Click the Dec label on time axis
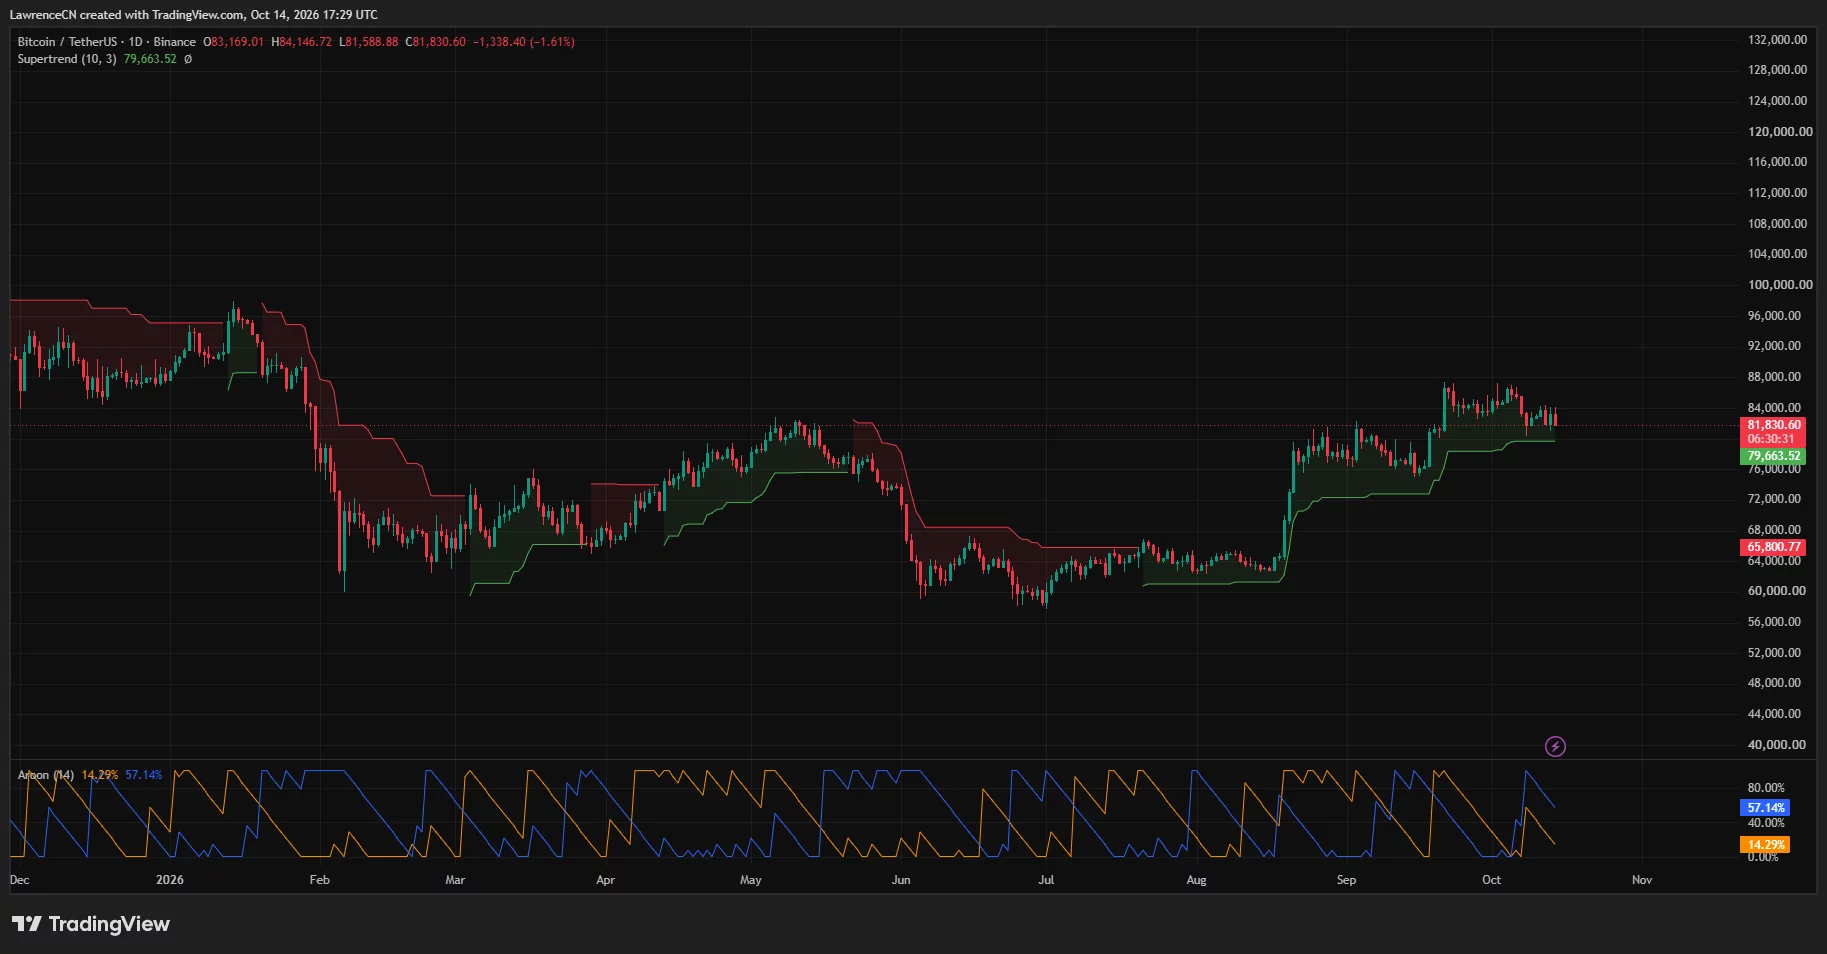Screen dimensions: 1827x954 [19, 880]
